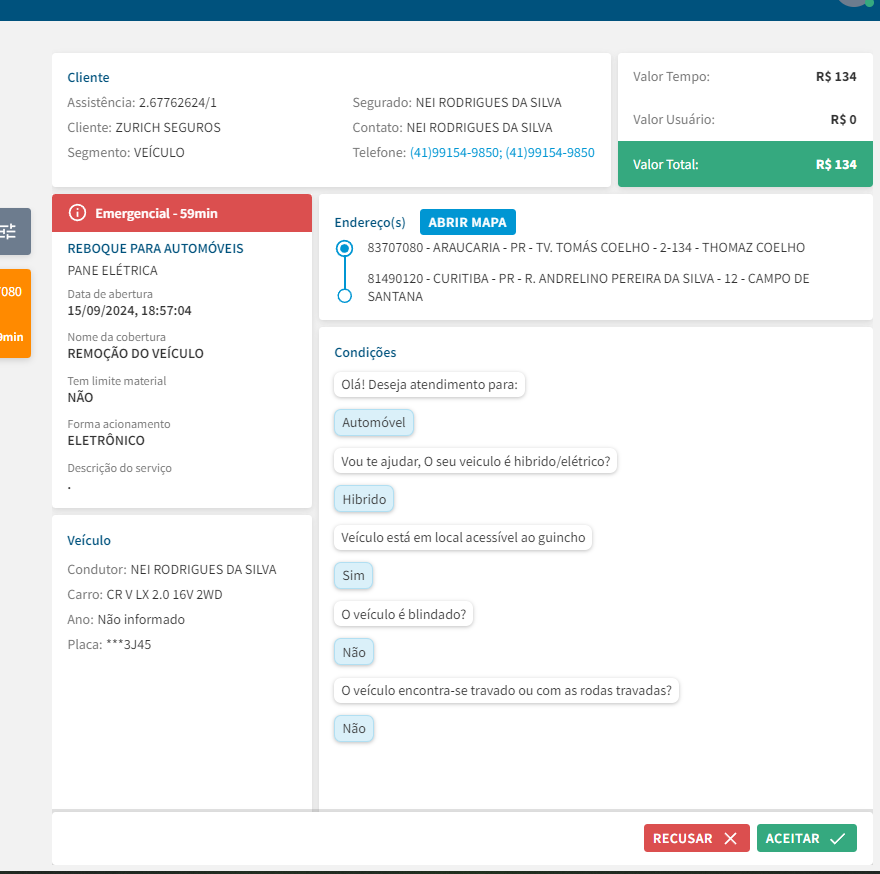Select the Automóvel answer chip
The image size is (880, 874).
(374, 422)
